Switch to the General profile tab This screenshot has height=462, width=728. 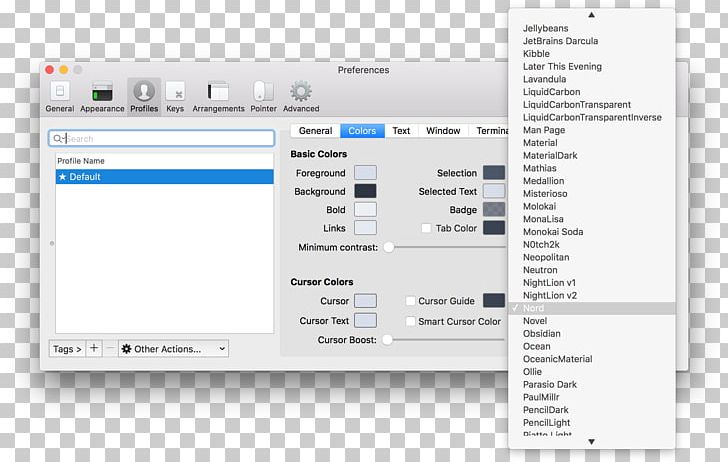(315, 131)
